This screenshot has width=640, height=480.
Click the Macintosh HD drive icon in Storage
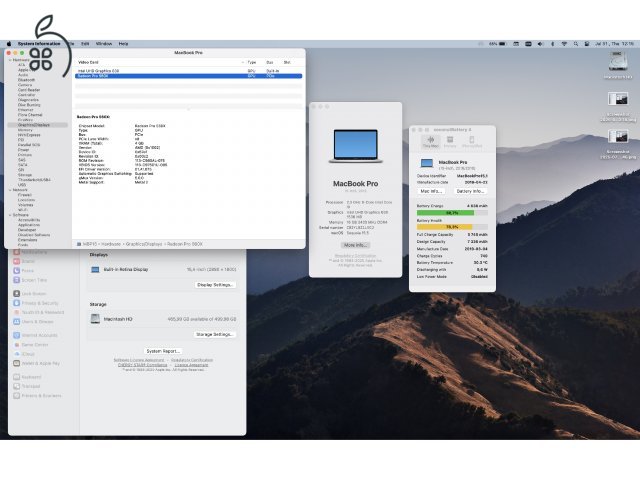click(x=95, y=319)
